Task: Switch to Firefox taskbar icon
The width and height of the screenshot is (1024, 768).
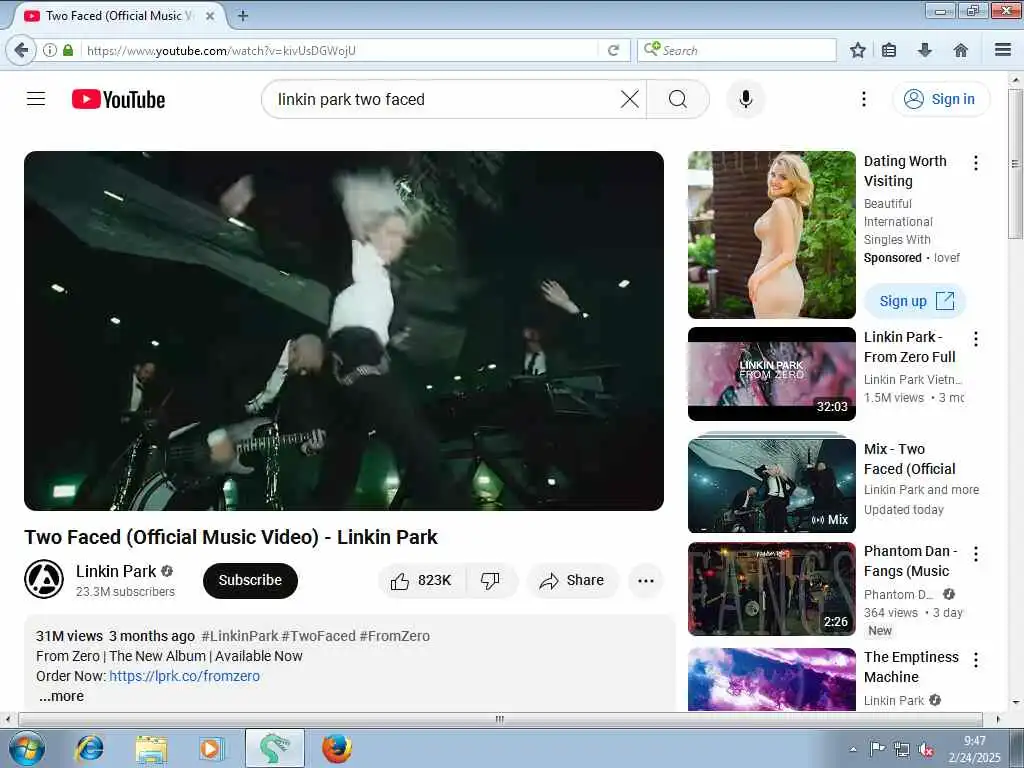Action: (337, 748)
